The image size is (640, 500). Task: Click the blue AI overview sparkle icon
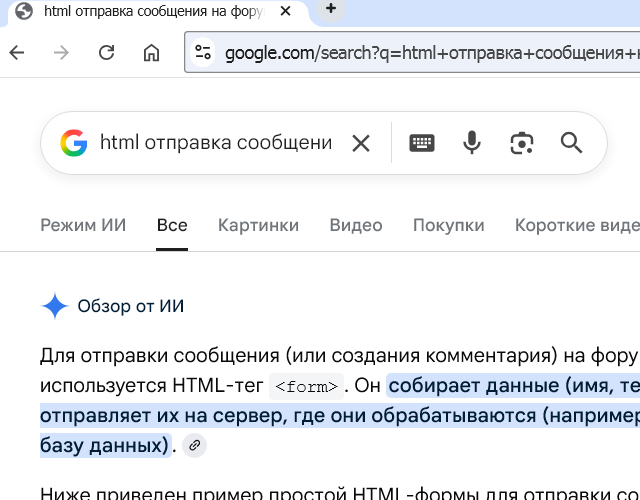(55, 306)
